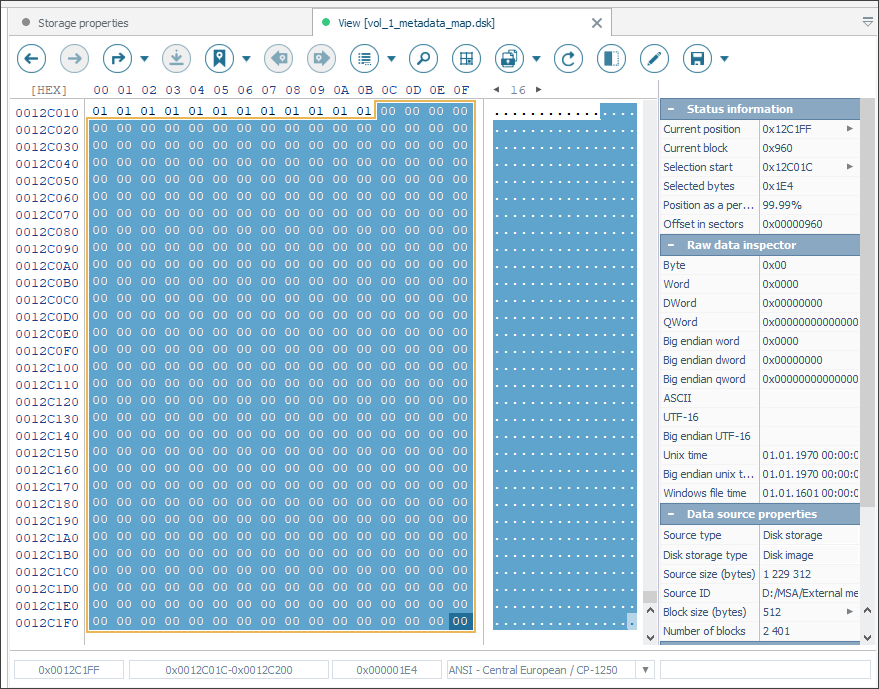Click the Big endian word value 0x0000
This screenshot has width=879, height=689.
point(780,341)
